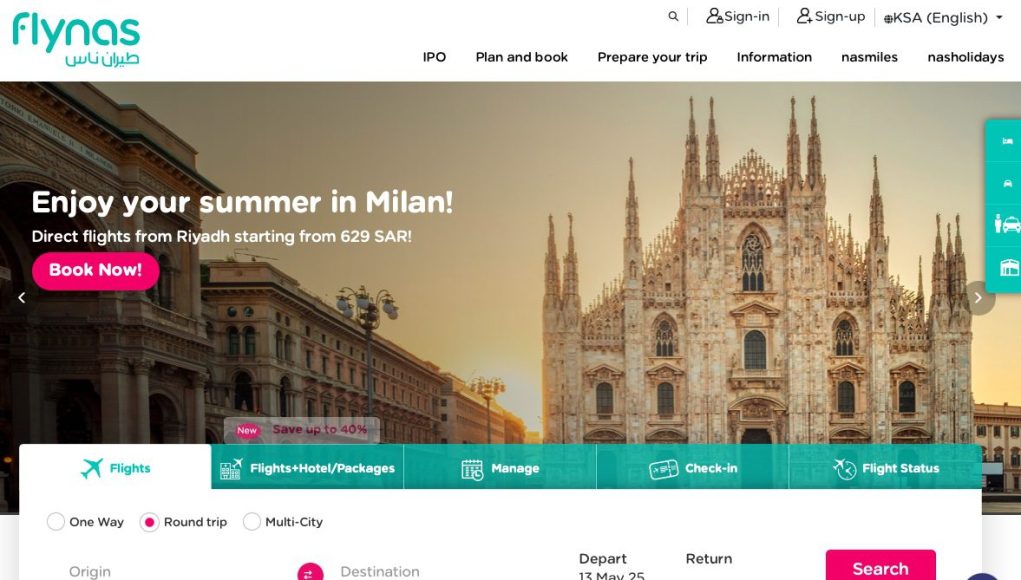The height and width of the screenshot is (580, 1021).
Task: Go to previous banner slide arrow
Action: [x=21, y=297]
